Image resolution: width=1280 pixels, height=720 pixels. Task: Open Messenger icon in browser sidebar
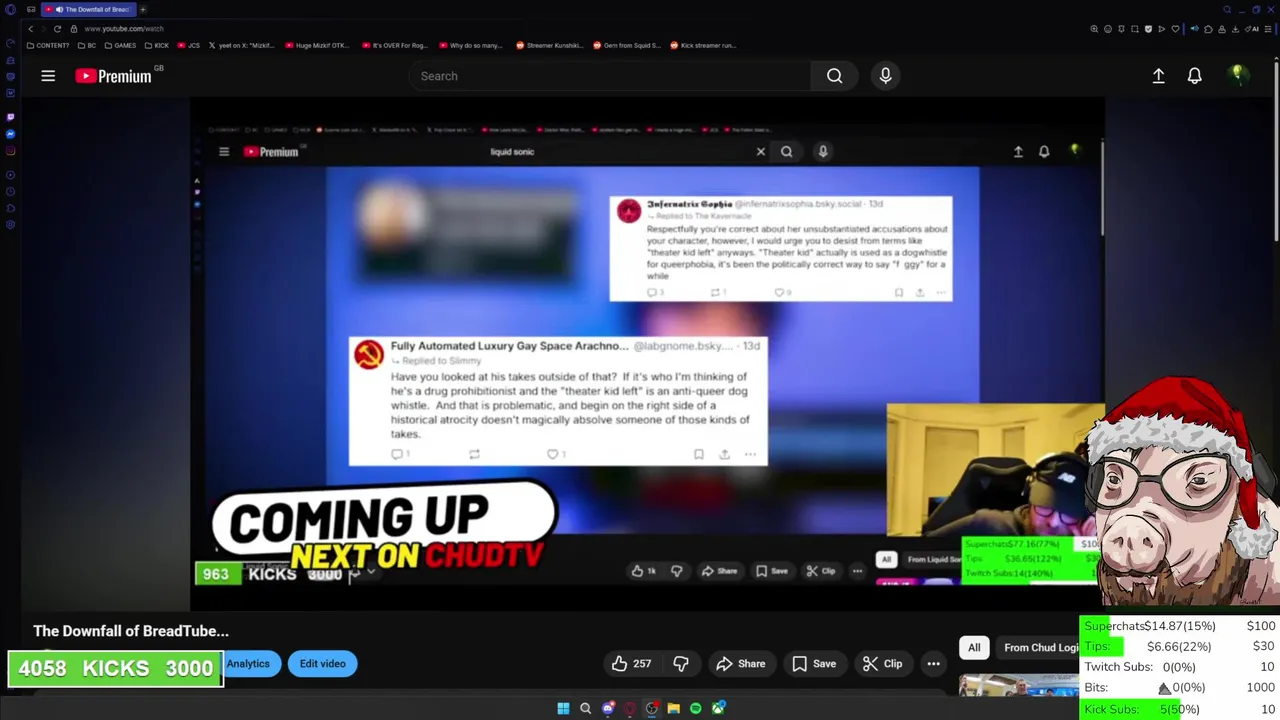11,134
